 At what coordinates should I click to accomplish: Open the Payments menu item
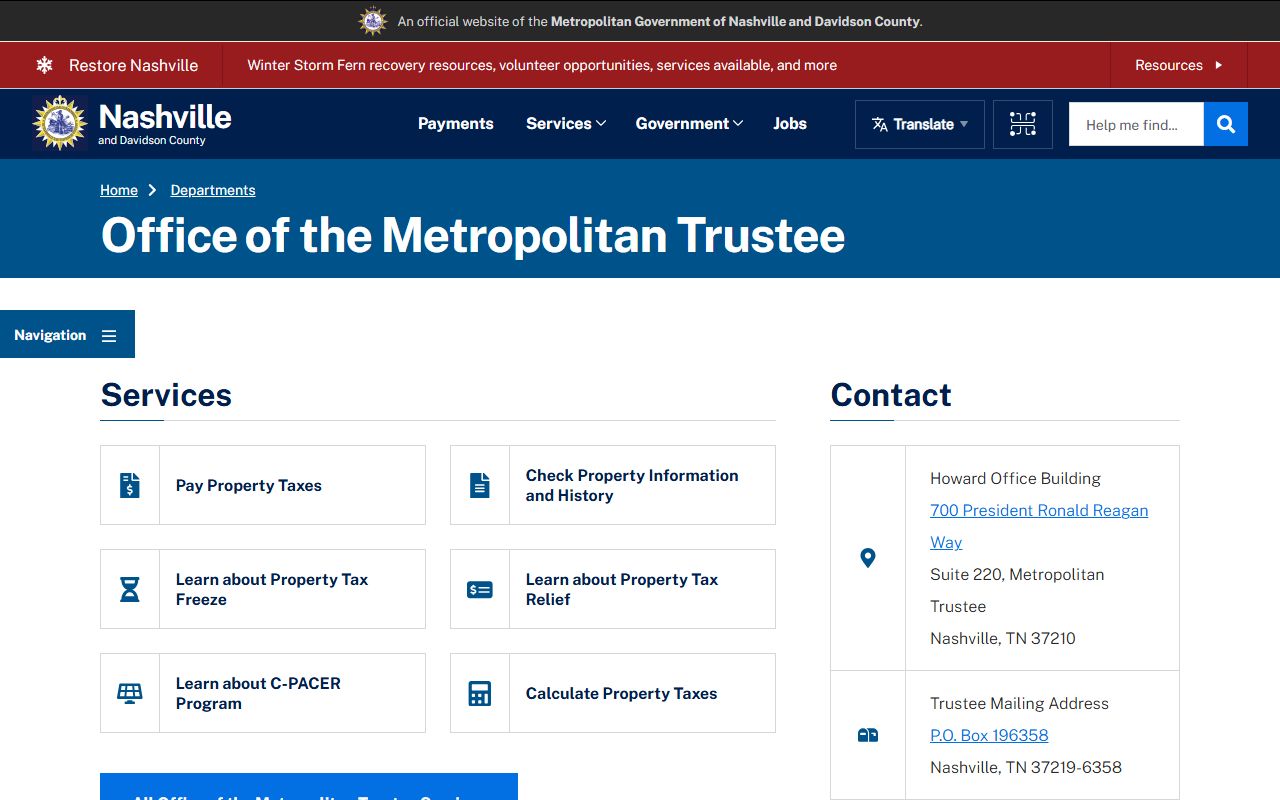(x=456, y=124)
